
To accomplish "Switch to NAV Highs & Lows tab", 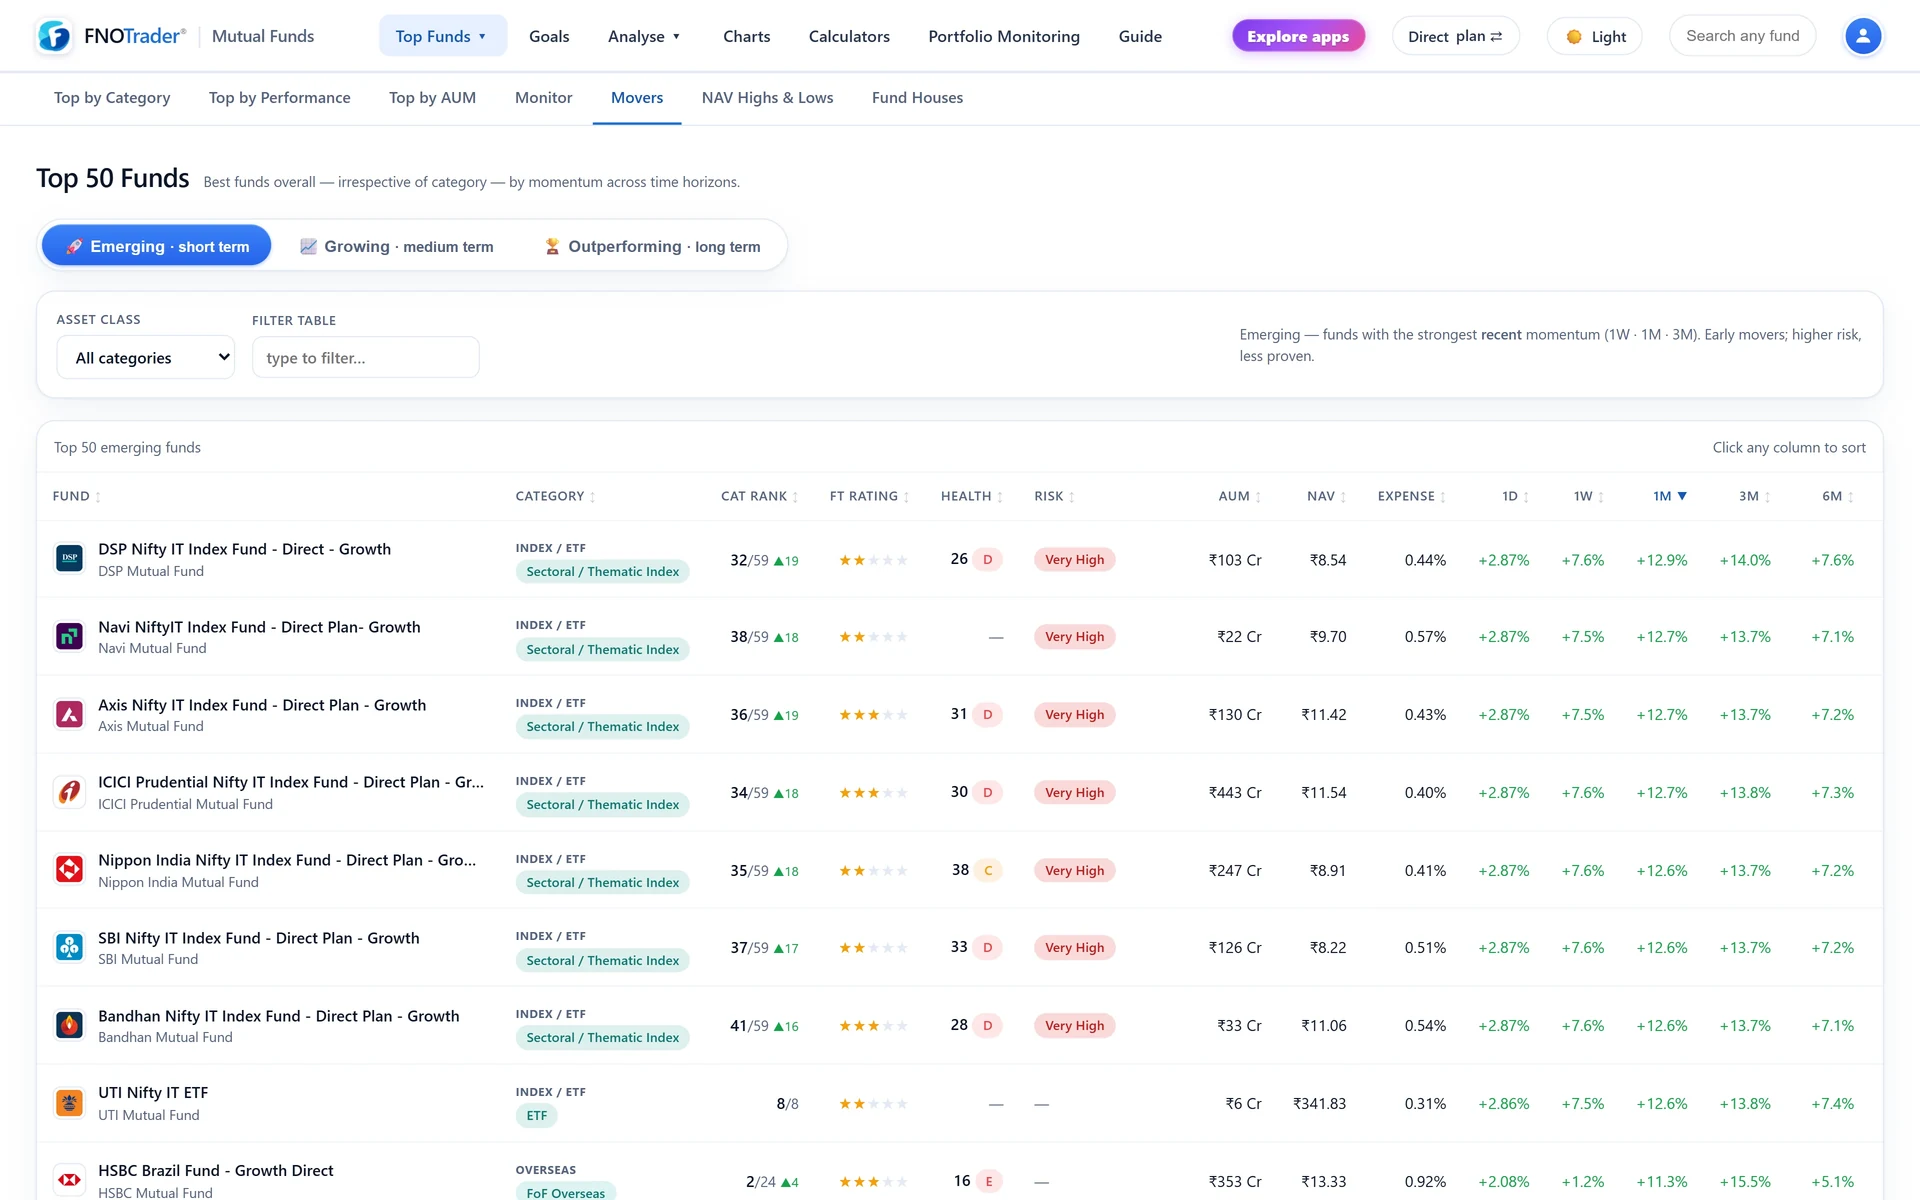I will pos(767,98).
